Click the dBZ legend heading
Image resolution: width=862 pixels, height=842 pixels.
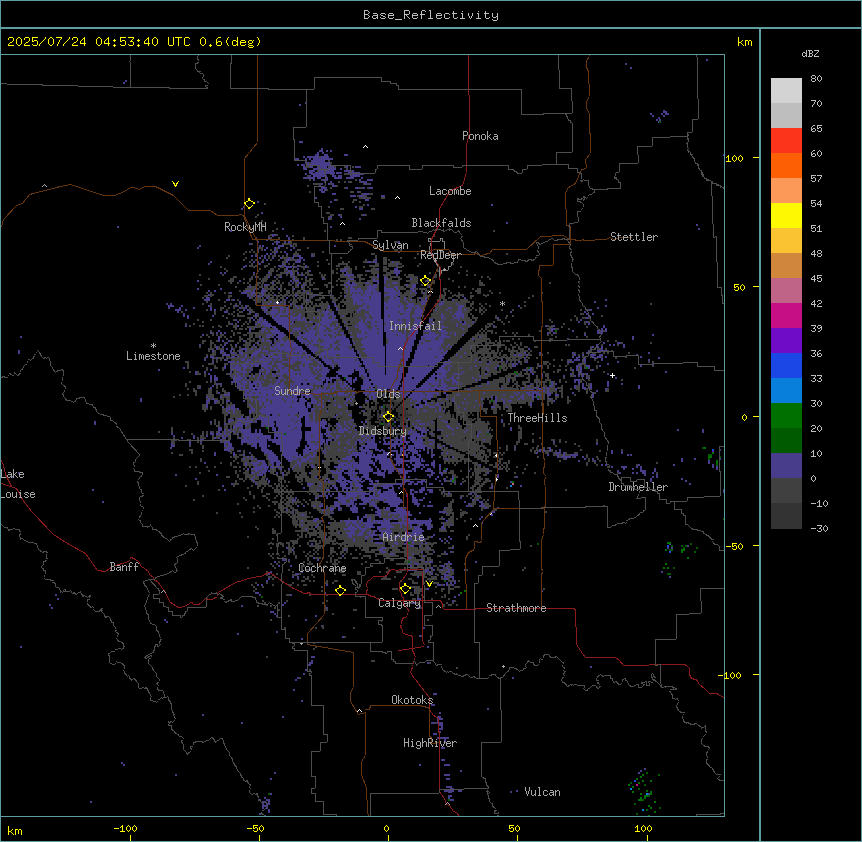810,54
